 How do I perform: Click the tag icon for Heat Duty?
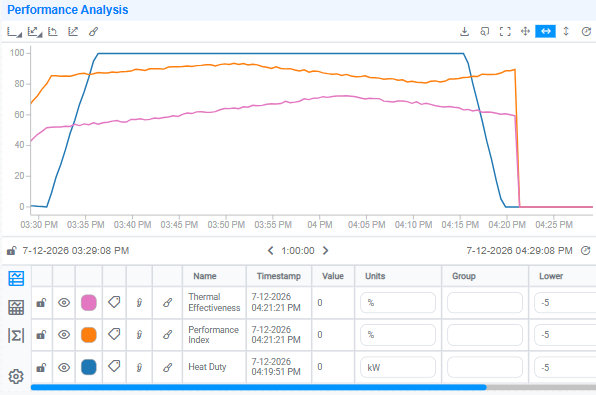[114, 367]
